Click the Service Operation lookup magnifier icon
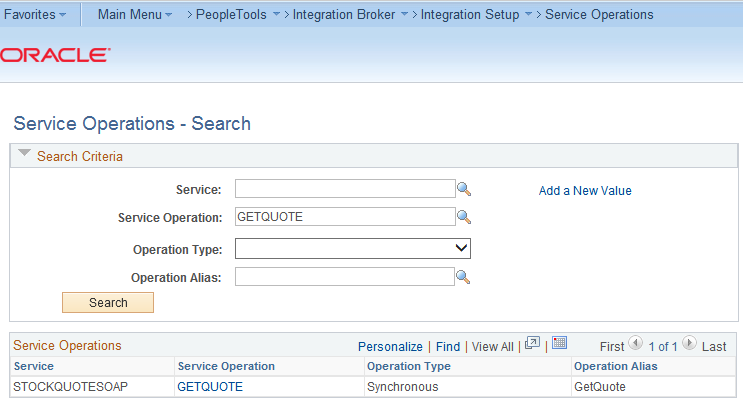743x403 pixels. coord(464,217)
